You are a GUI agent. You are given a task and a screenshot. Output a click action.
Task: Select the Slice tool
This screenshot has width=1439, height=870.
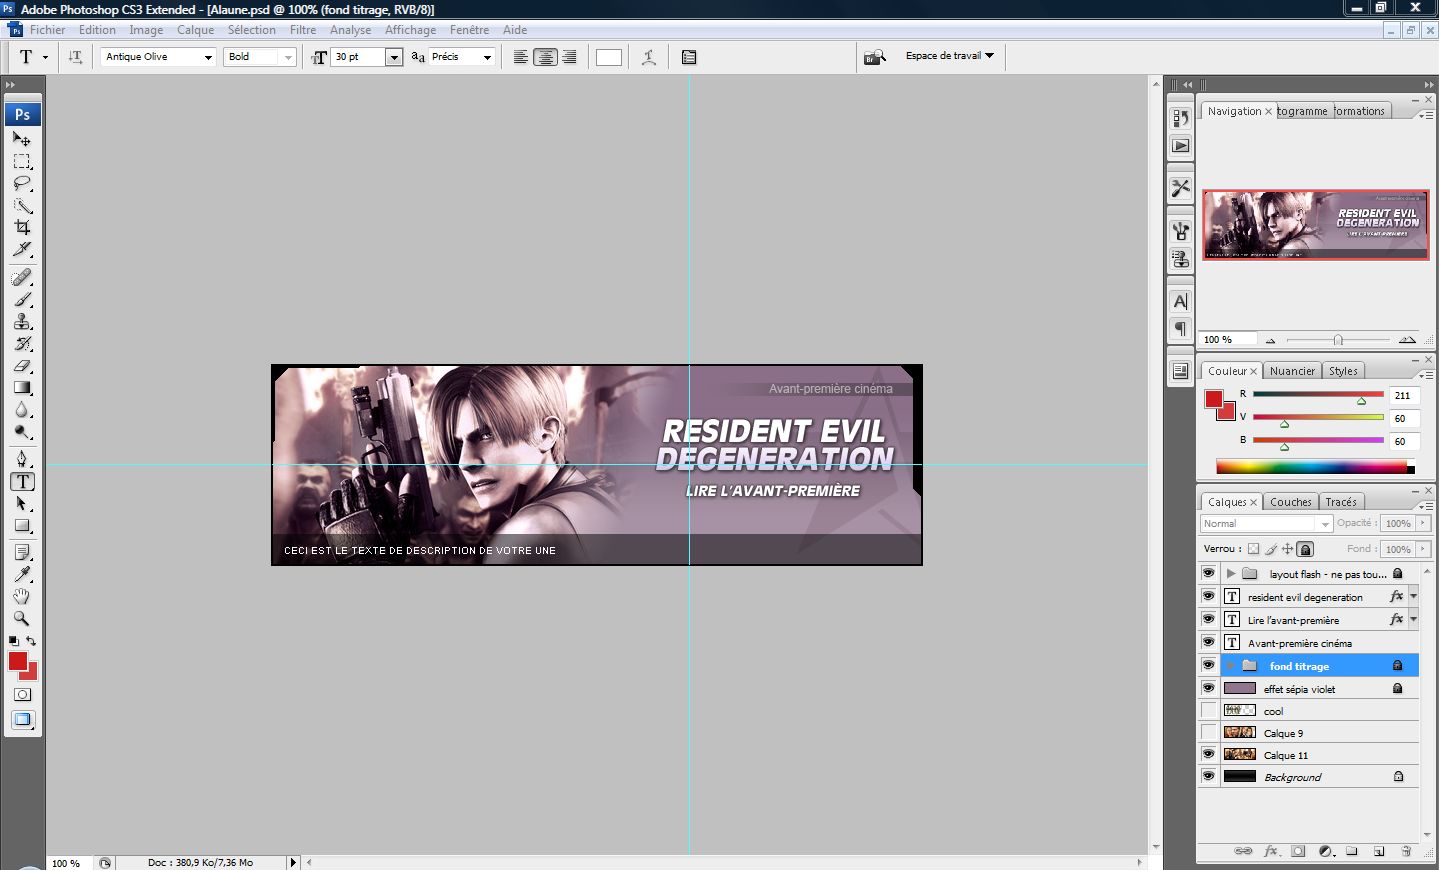[x=22, y=249]
